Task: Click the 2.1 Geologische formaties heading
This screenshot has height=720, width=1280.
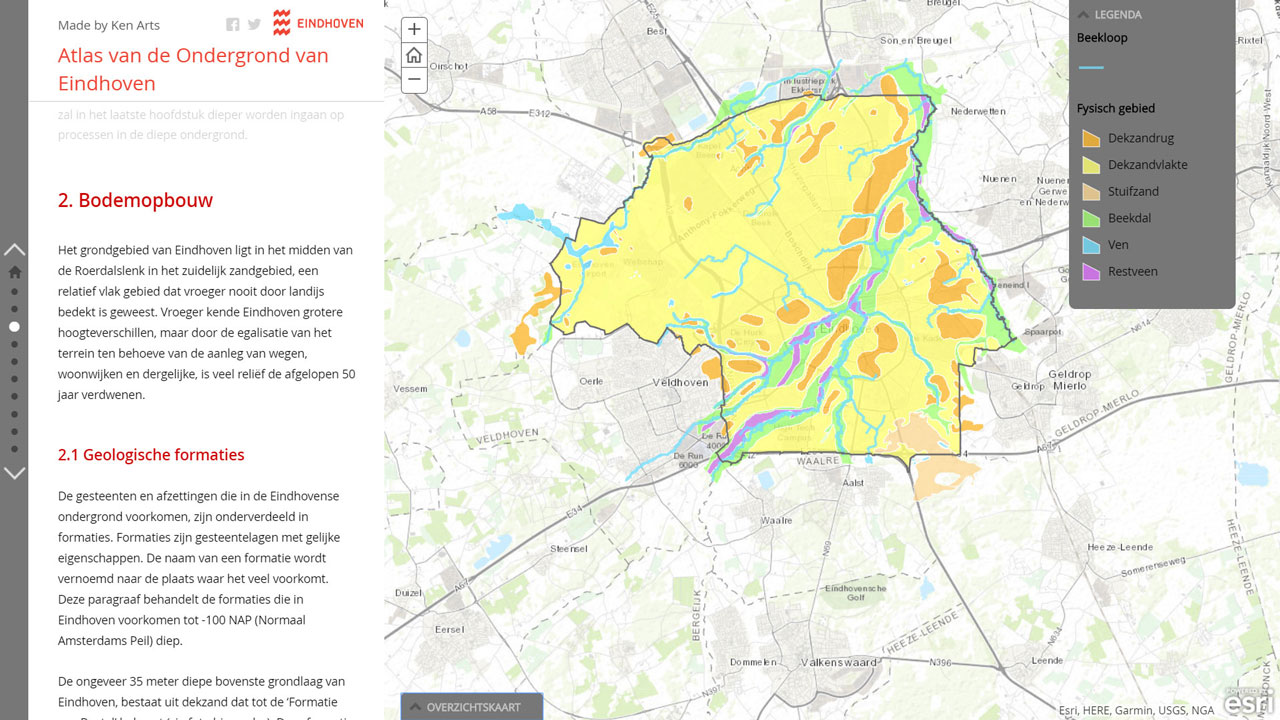Action: (x=151, y=455)
